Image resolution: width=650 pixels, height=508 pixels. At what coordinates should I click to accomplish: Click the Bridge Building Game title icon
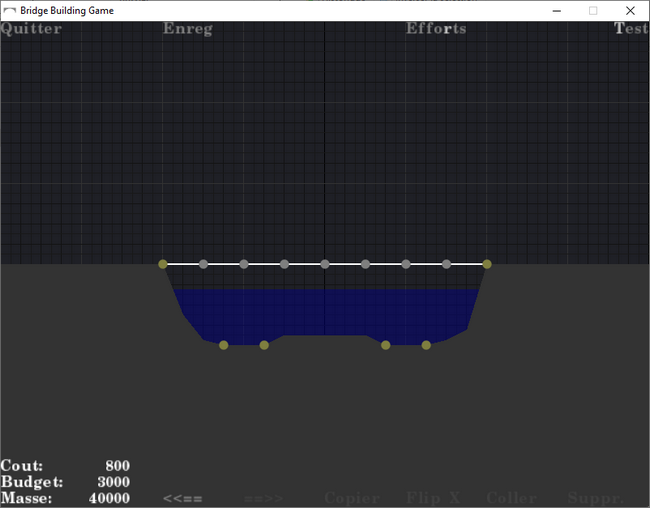(x=10, y=10)
